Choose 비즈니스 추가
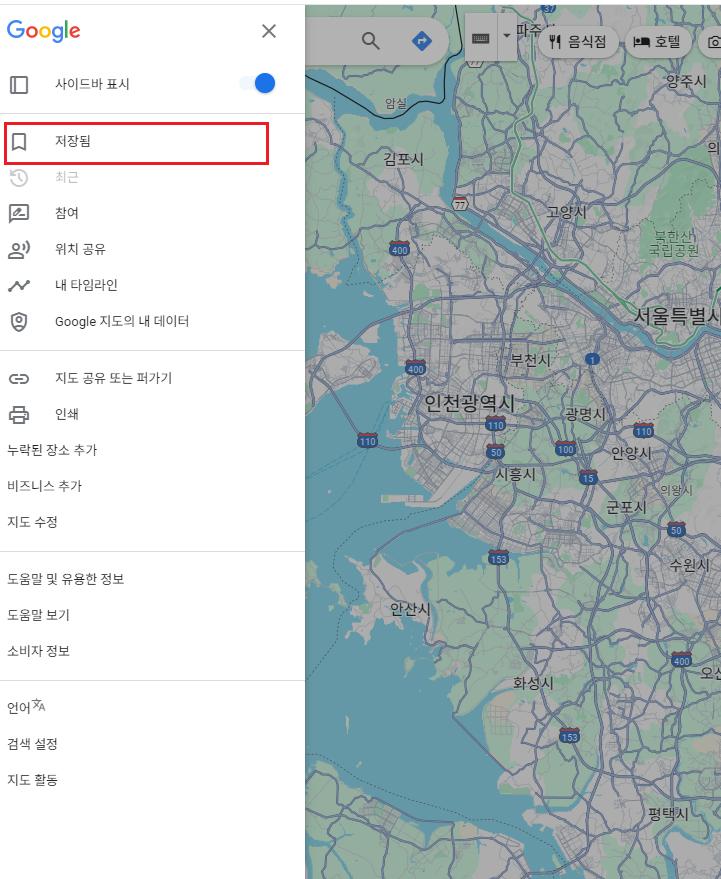 [x=44, y=486]
